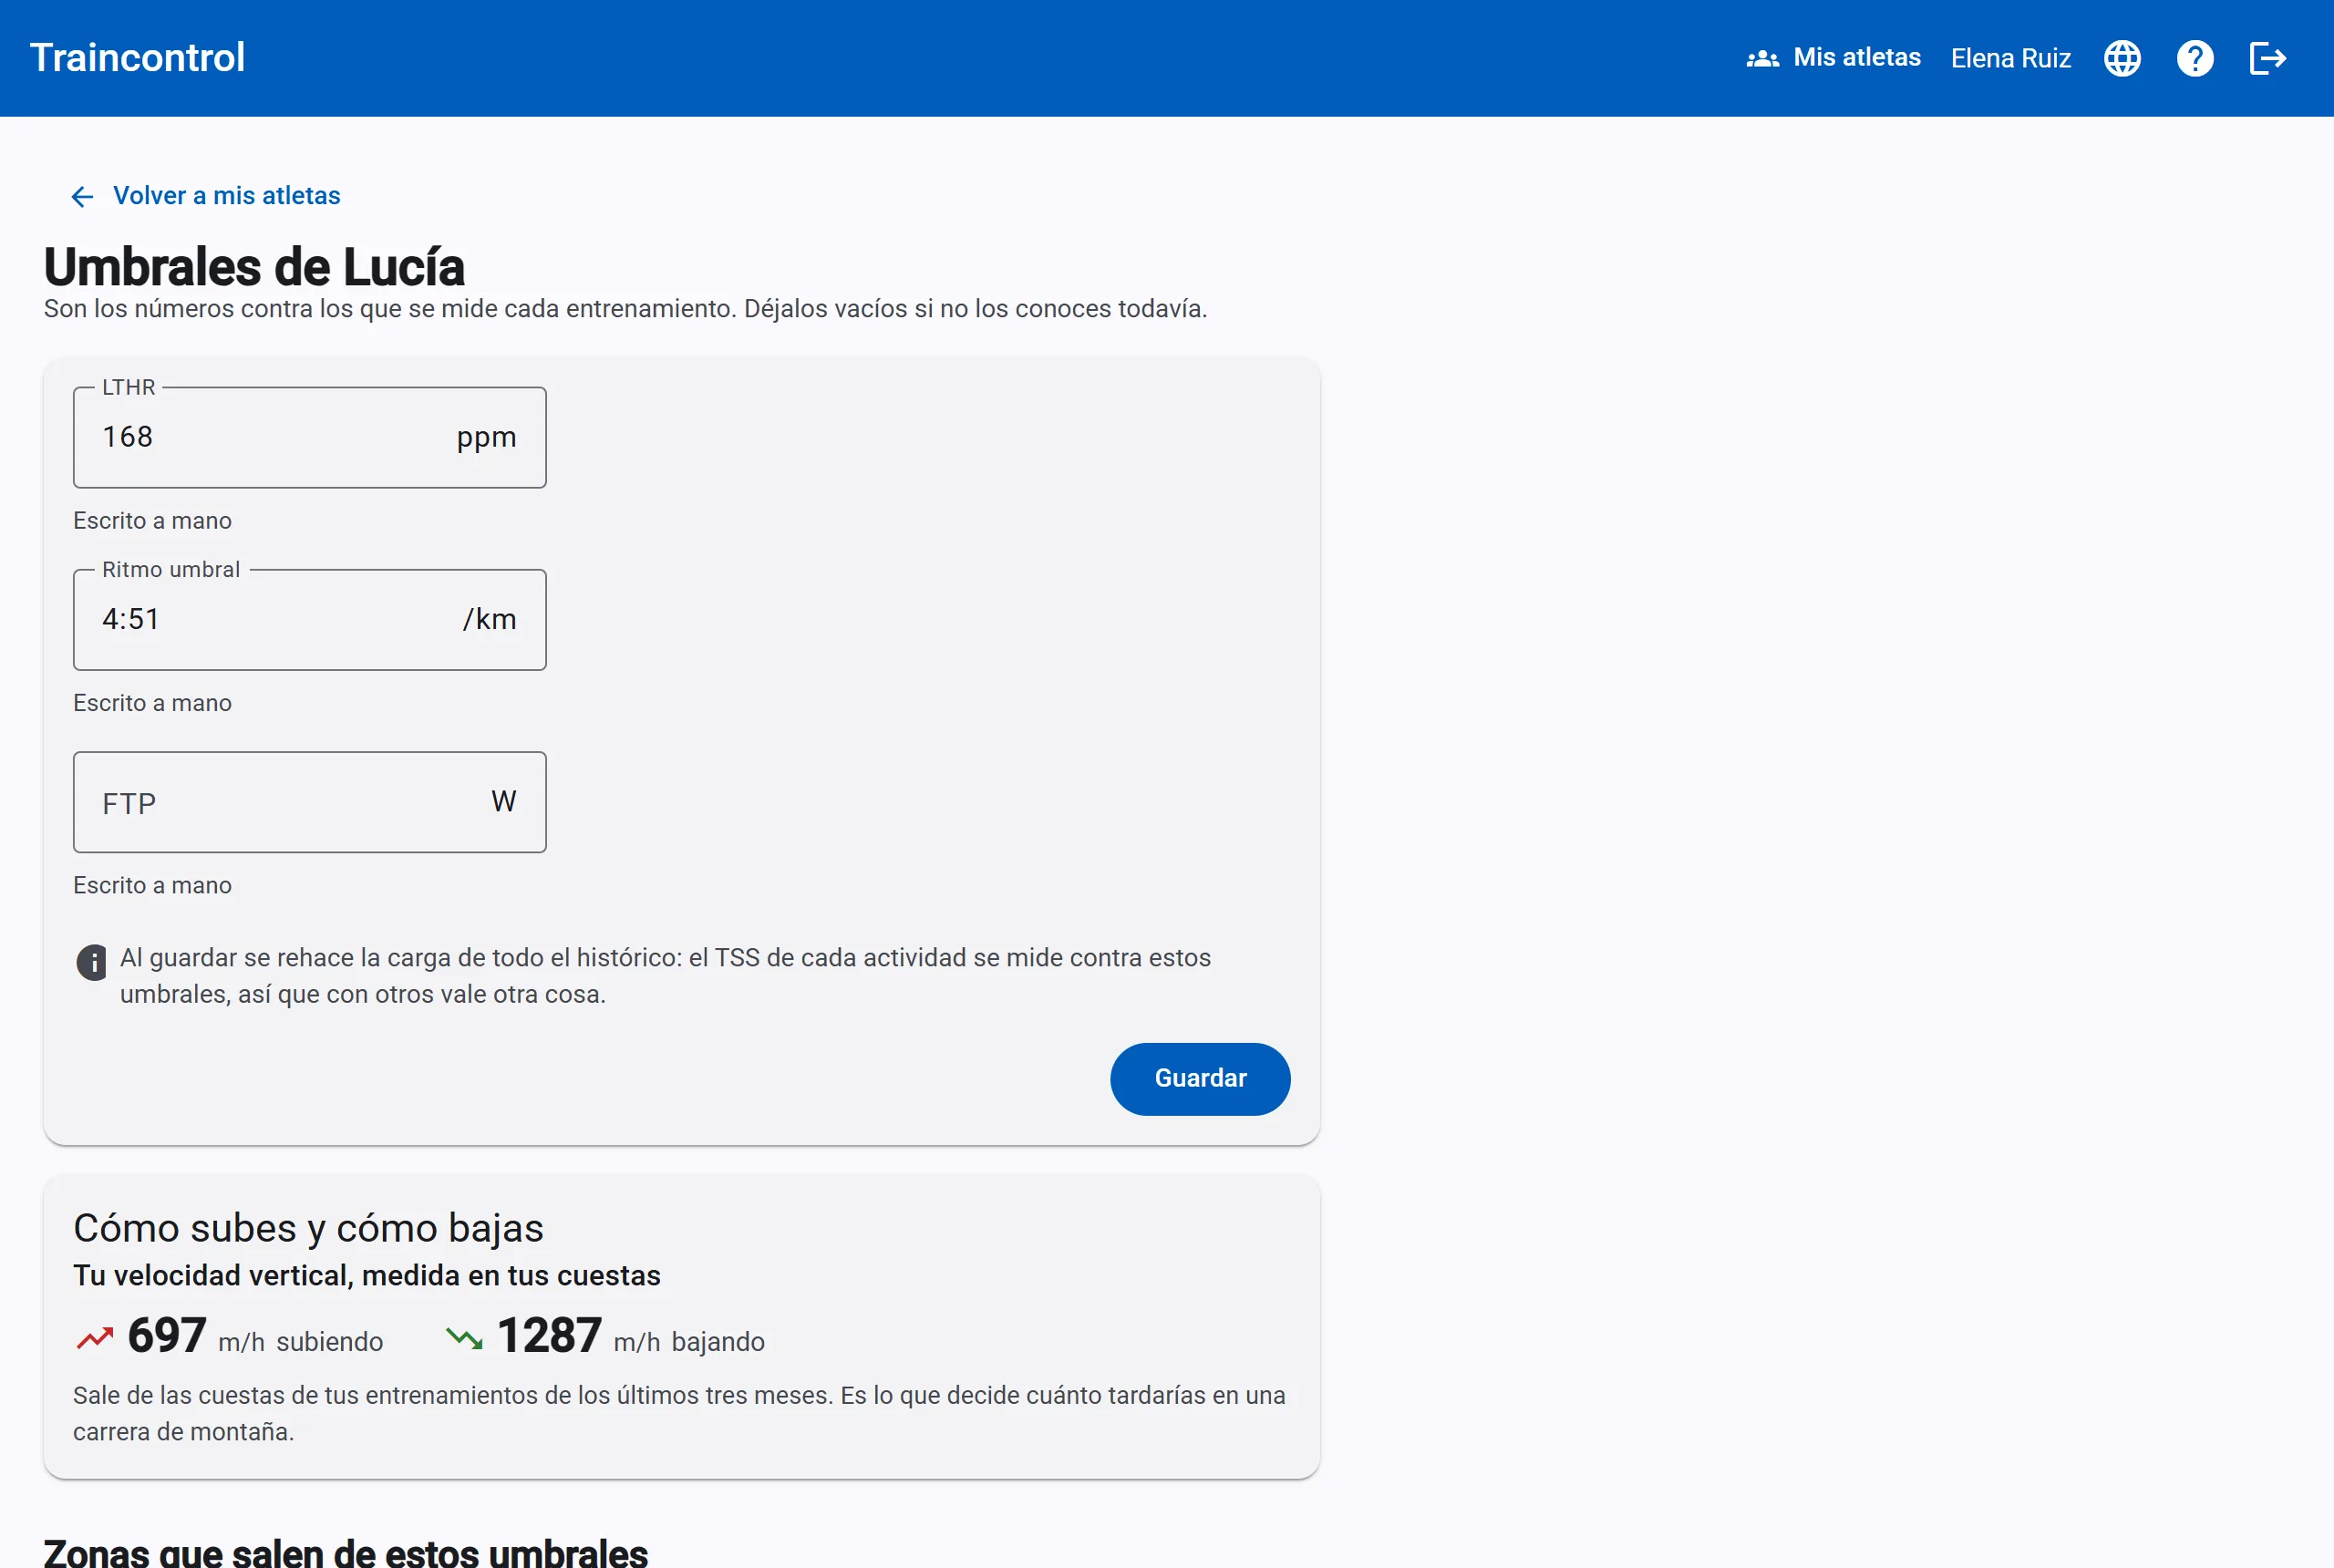Click the ppm unit suffix
The image size is (2334, 1568).
click(486, 438)
